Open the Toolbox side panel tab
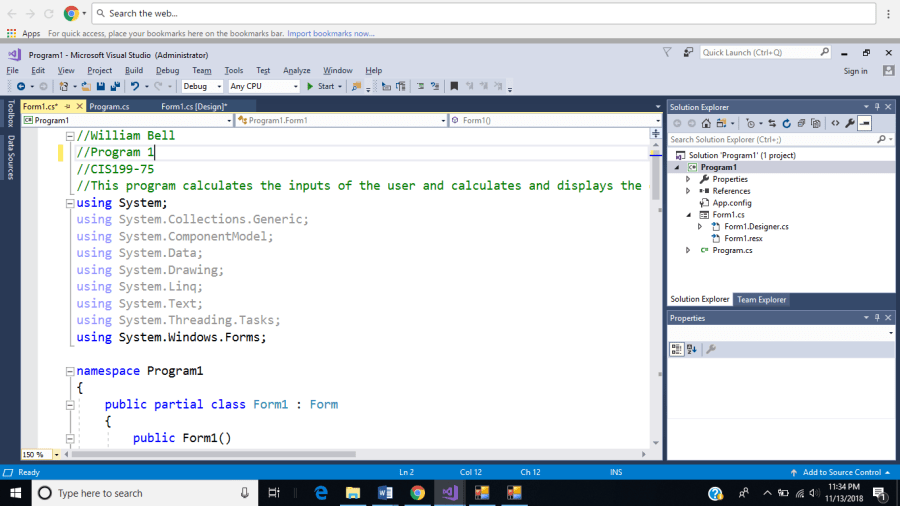 point(10,113)
